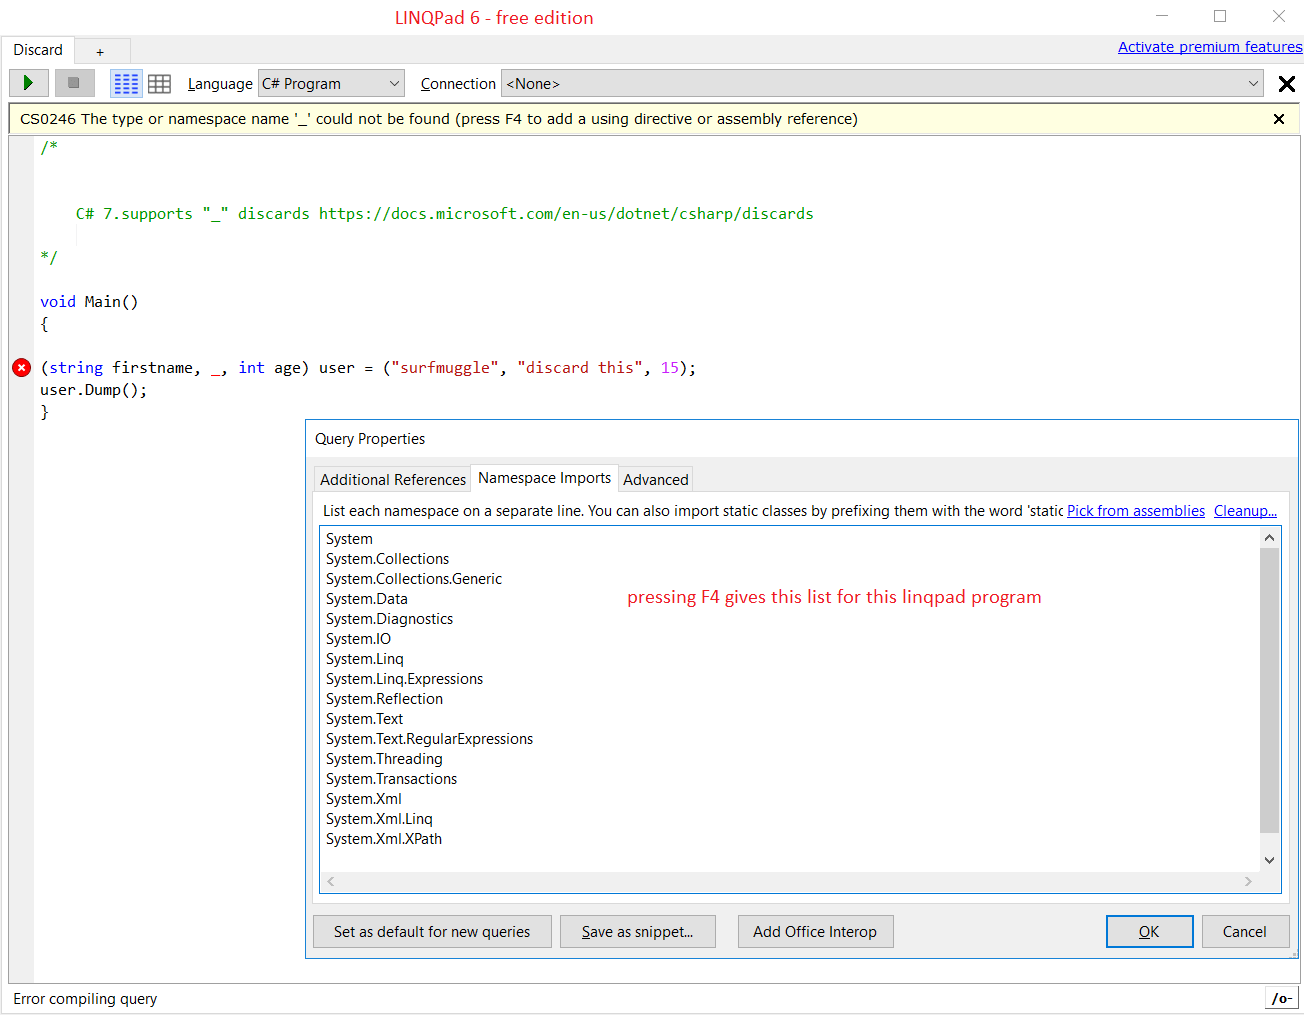Dismiss the CS0246 error message bar
This screenshot has height=1015, width=1304.
[1279, 119]
